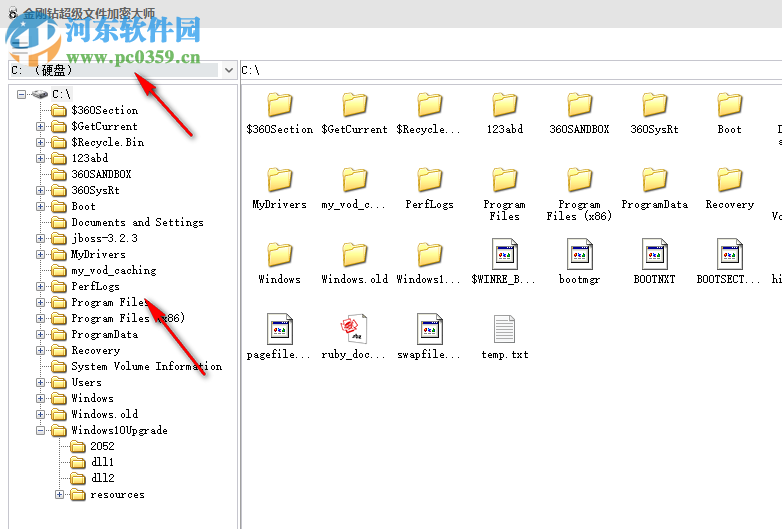Expand the Windows.old tree folder
The image size is (782, 529).
point(40,414)
